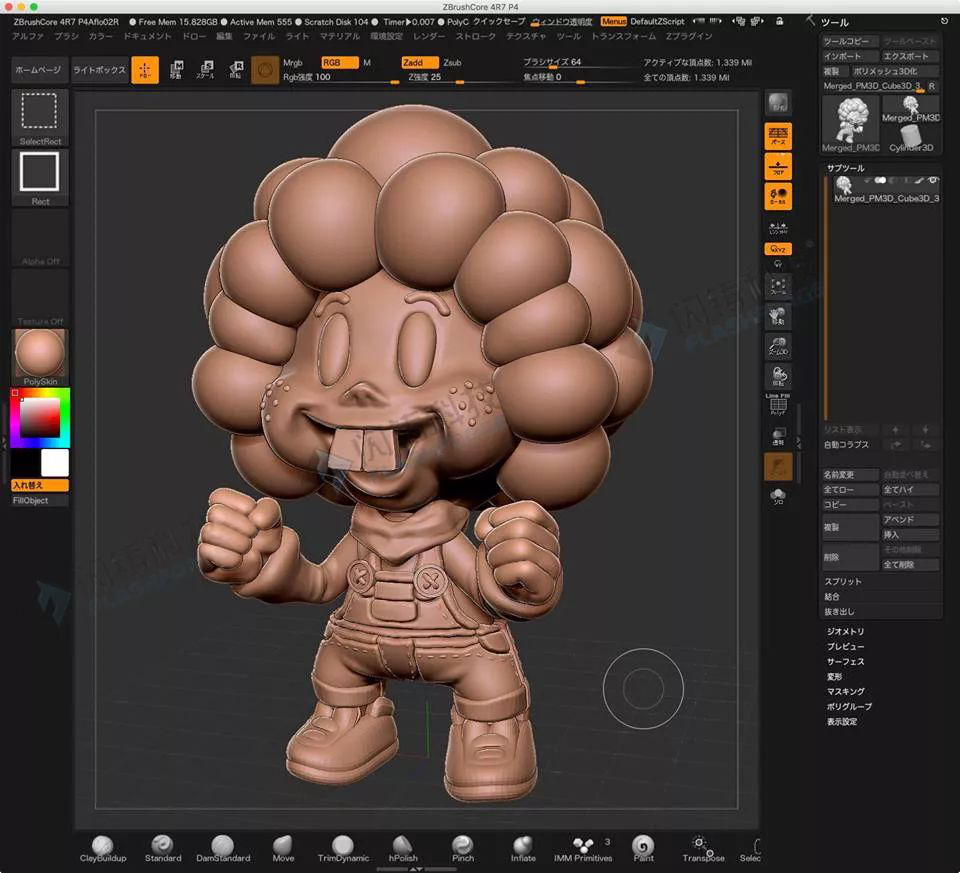
Task: Open the Rect stroke type icon
Action: point(40,178)
